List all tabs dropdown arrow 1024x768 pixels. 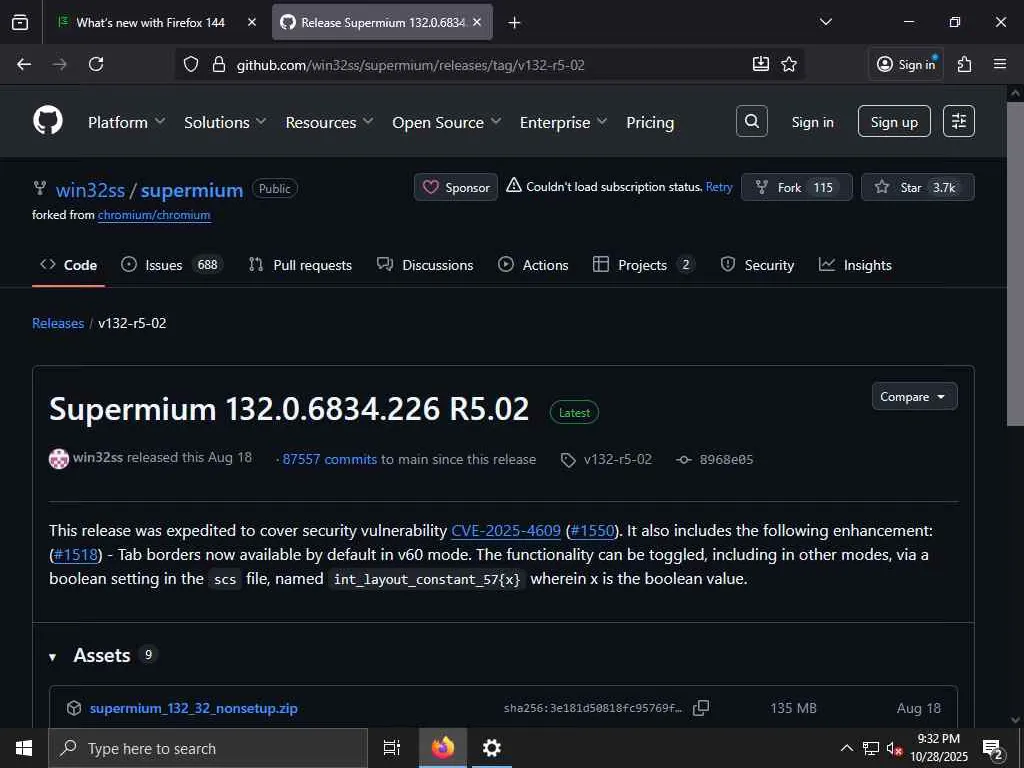(826, 22)
